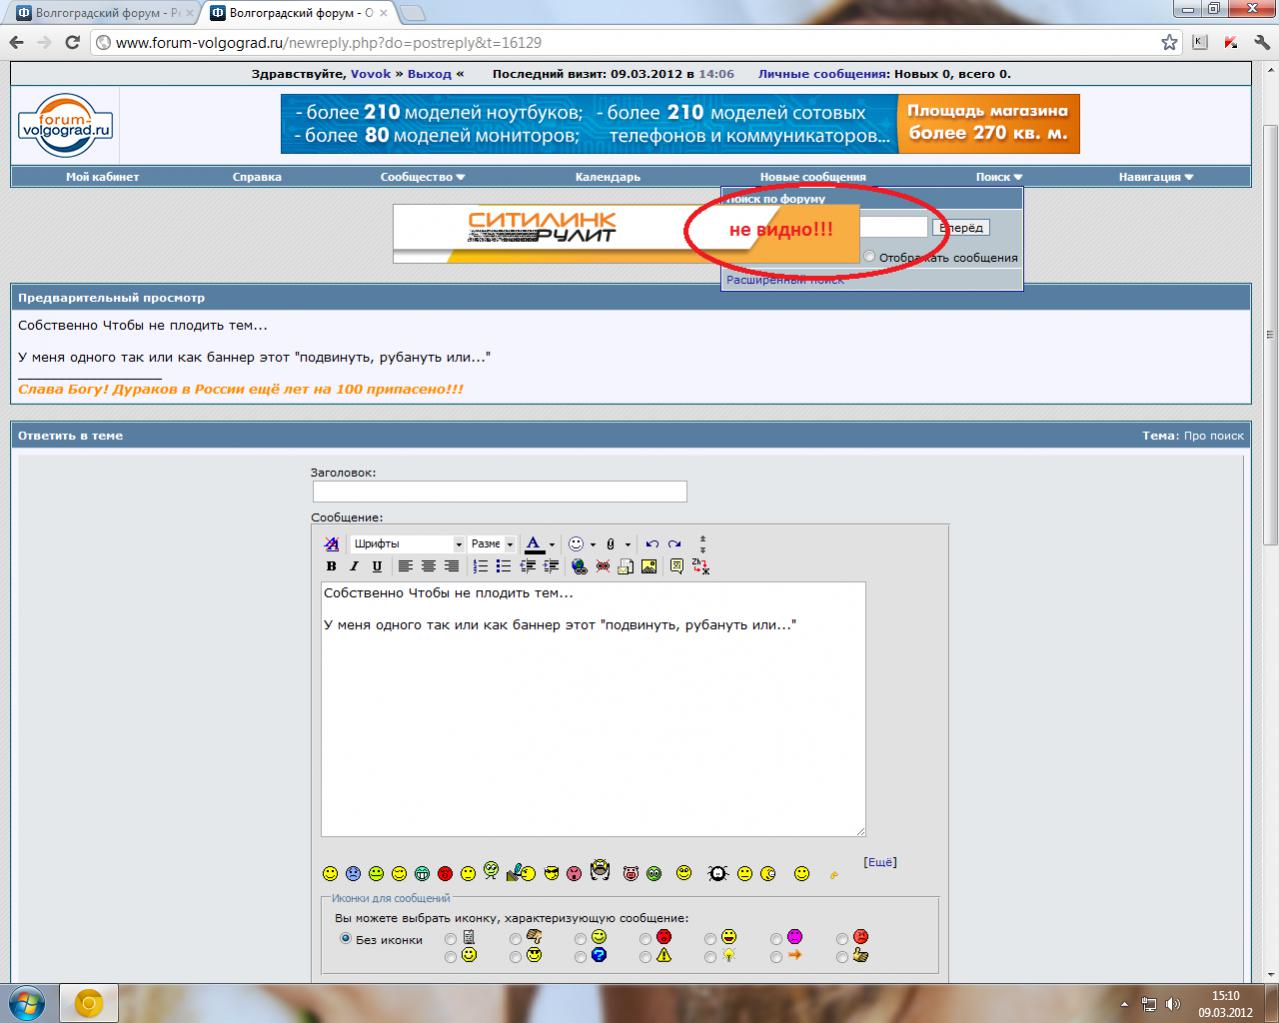The image size is (1279, 1023).
Task: Open 'Мой кабинет' in forum navbar
Action: tap(102, 177)
